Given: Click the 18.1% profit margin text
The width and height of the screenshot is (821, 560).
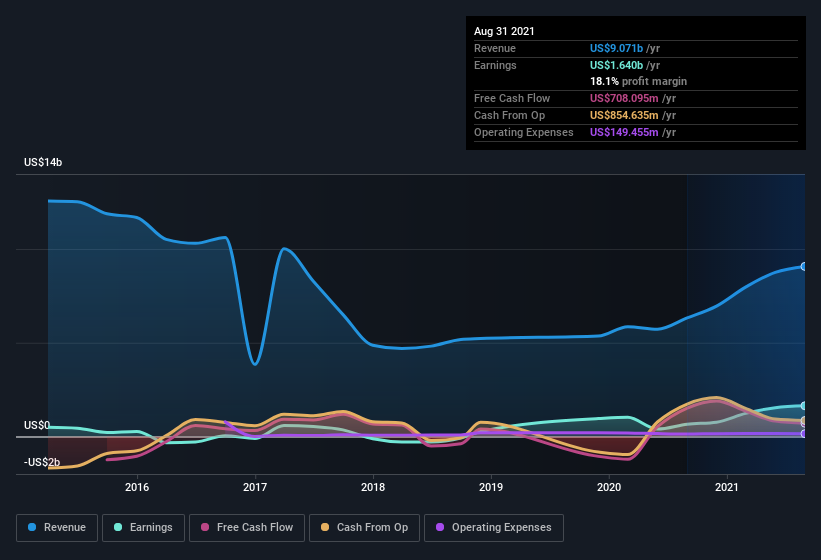Looking at the screenshot, I should [638, 81].
